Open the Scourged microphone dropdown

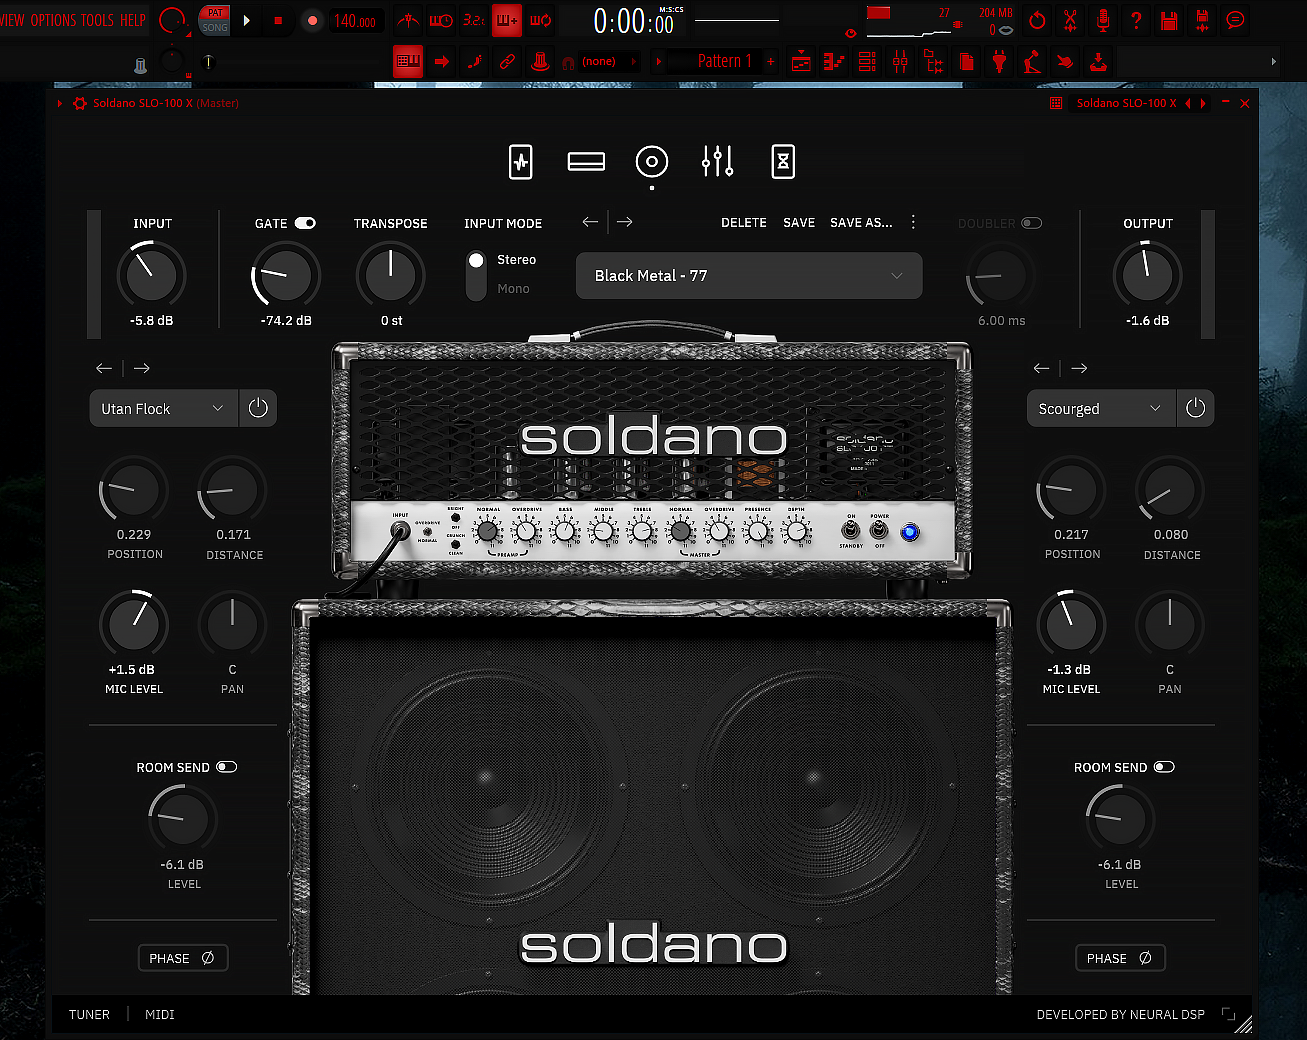coord(1100,408)
